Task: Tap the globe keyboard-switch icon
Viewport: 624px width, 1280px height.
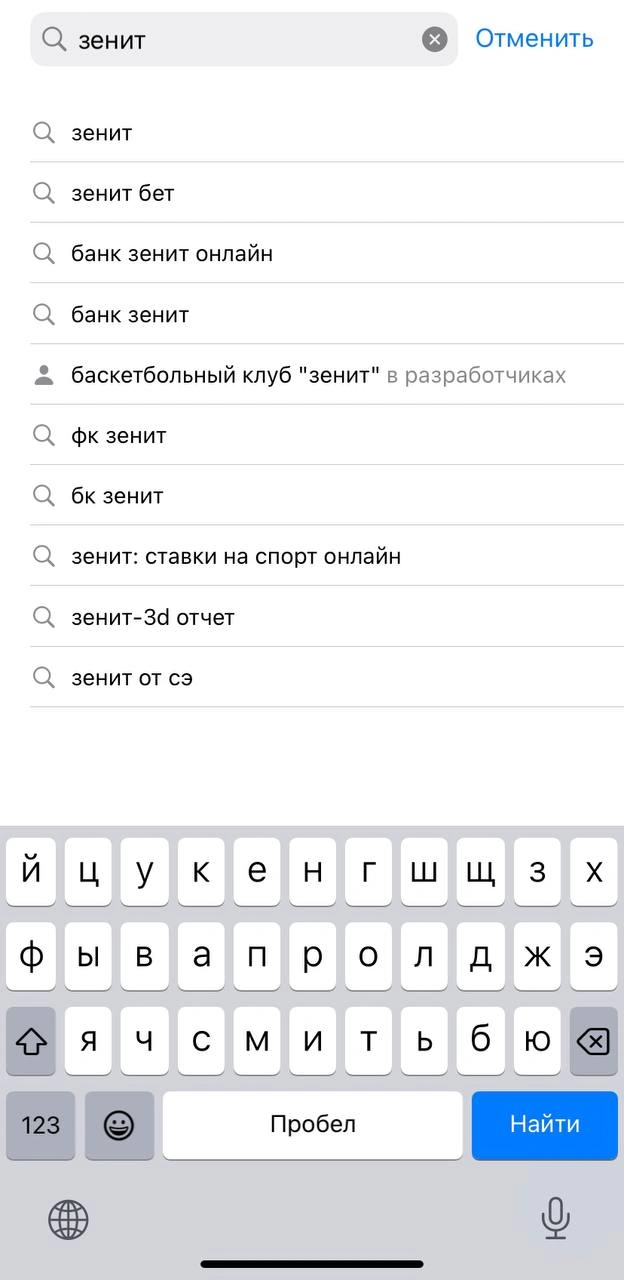Action: tap(68, 1220)
